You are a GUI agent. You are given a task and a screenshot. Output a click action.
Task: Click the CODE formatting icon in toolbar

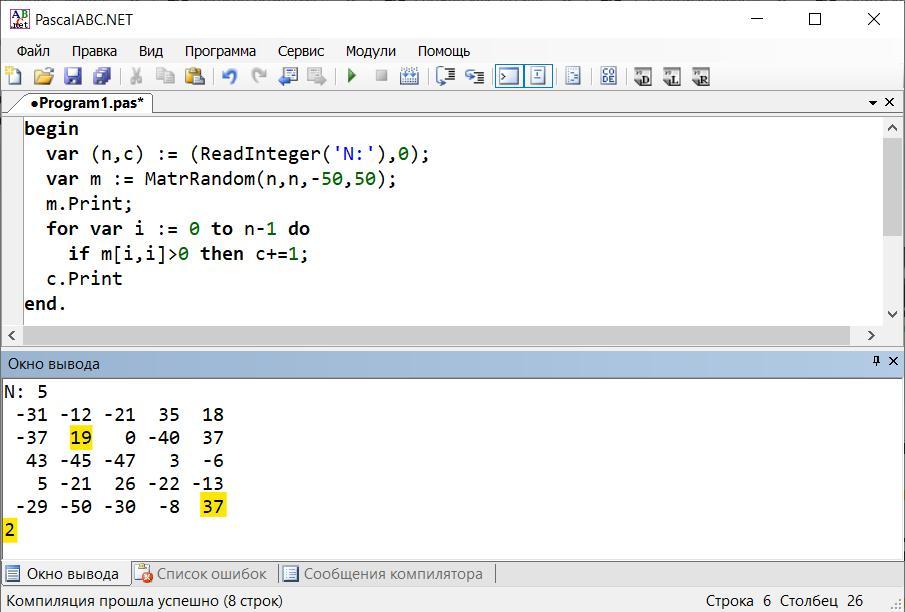608,76
